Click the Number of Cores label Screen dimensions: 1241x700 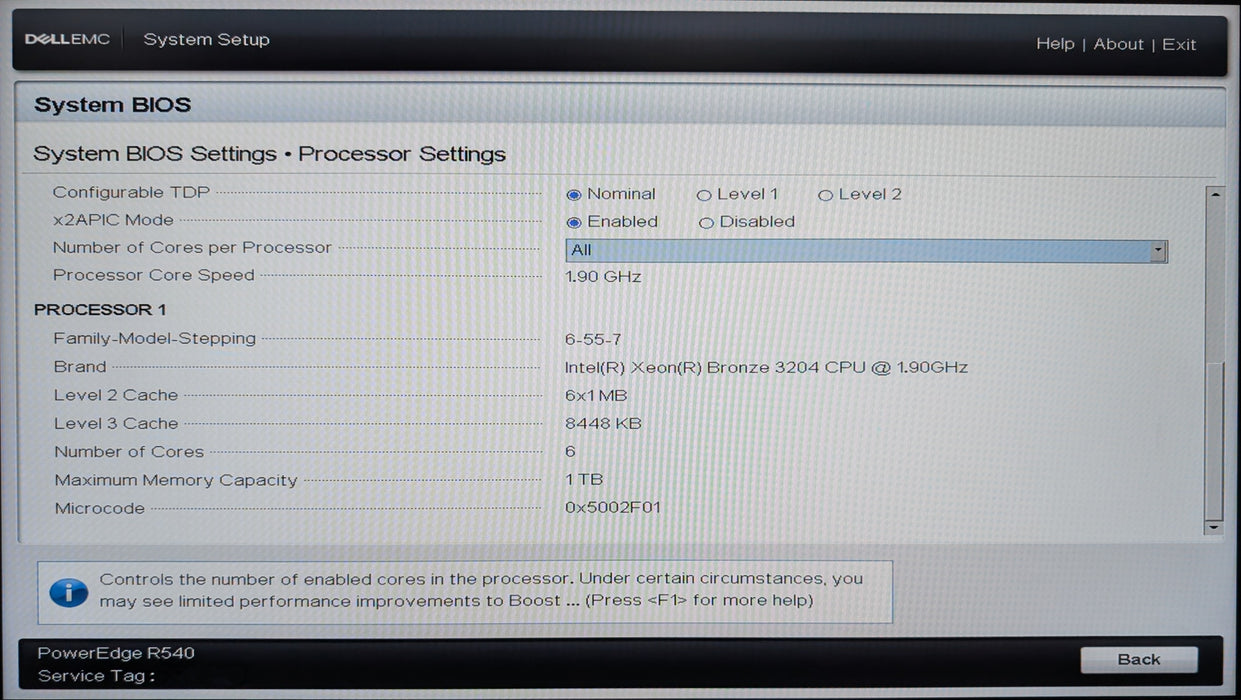[129, 452]
